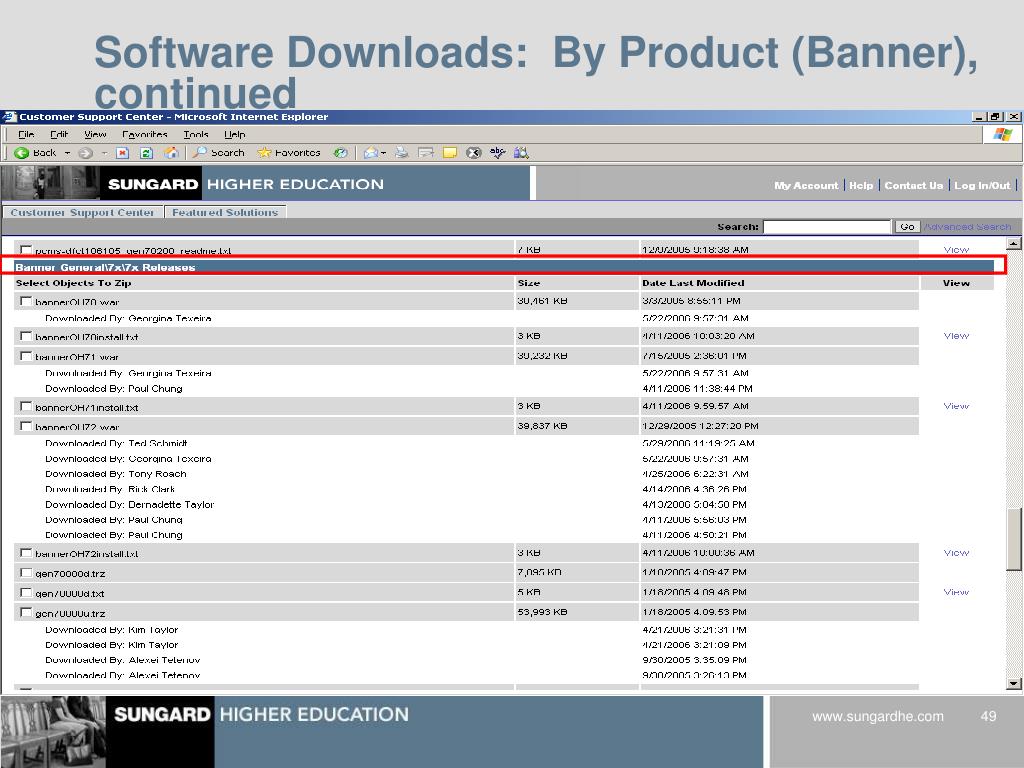Click the Windows flag logo in the menu bar
The height and width of the screenshot is (768, 1024).
(x=1002, y=135)
